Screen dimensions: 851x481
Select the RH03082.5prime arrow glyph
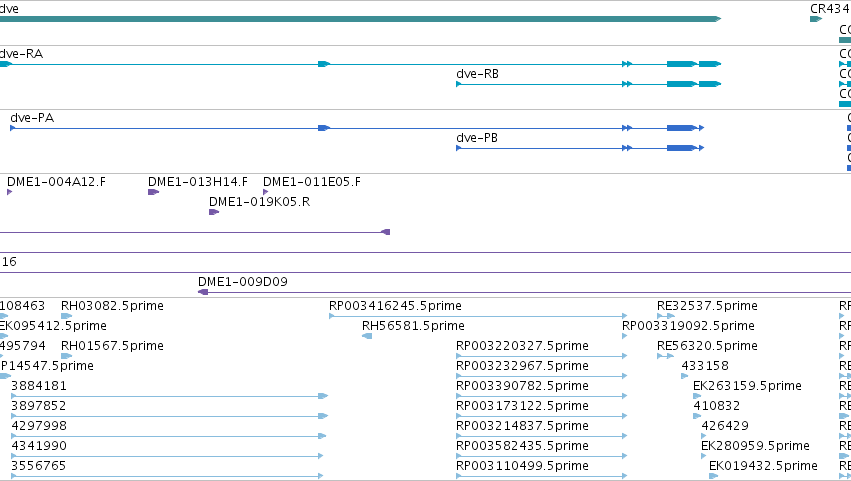[x=66, y=316]
